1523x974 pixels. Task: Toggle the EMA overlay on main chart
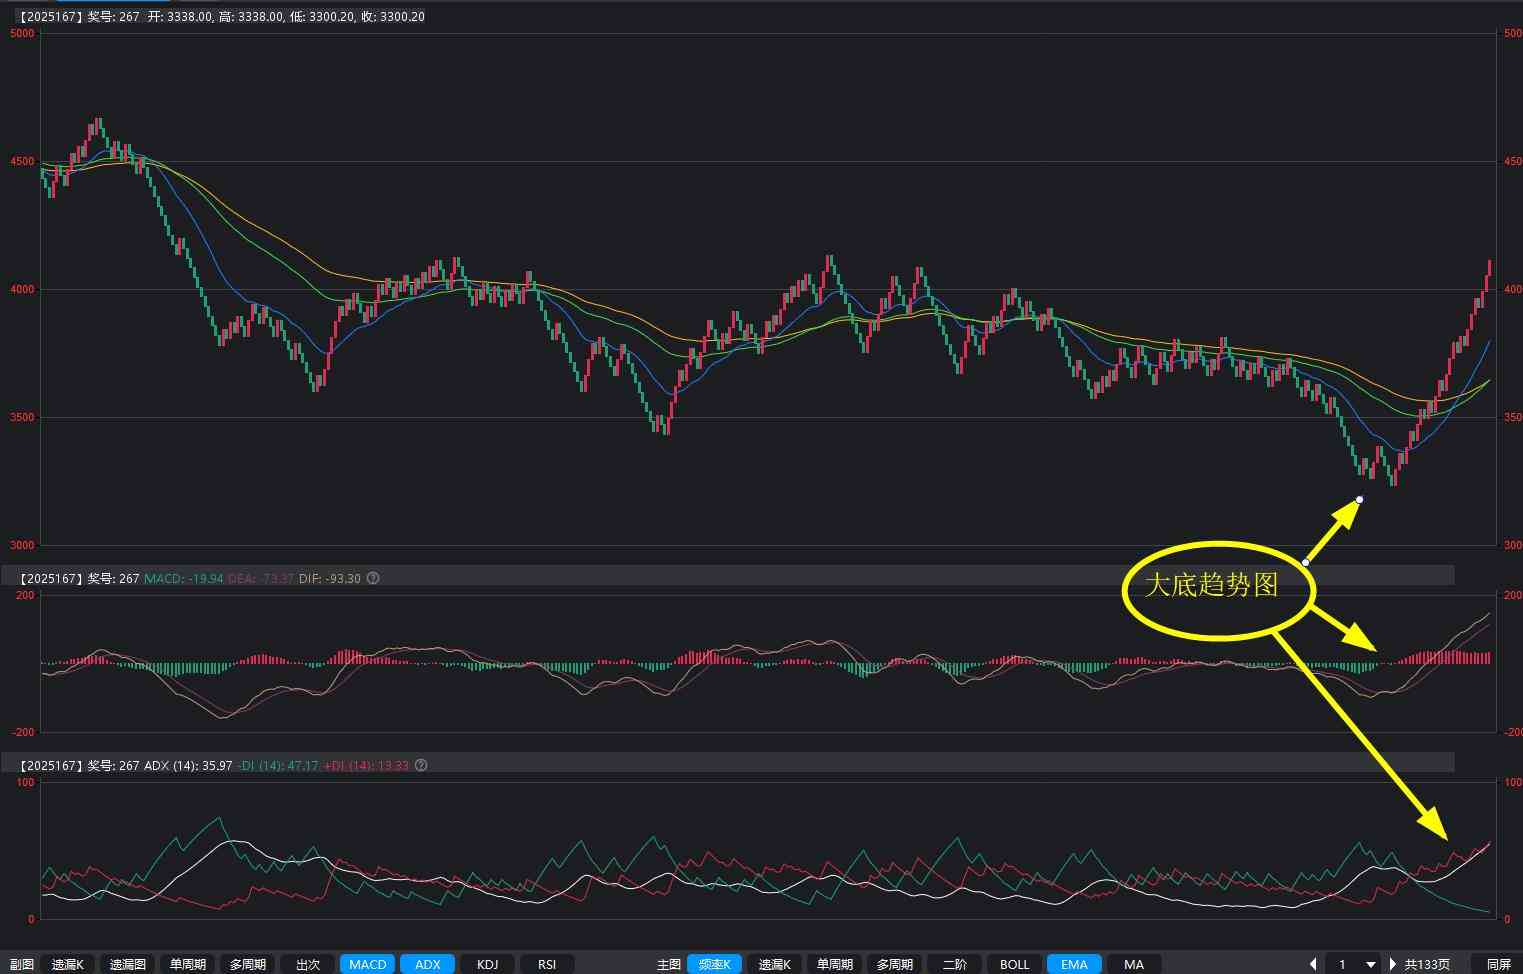(x=1074, y=964)
